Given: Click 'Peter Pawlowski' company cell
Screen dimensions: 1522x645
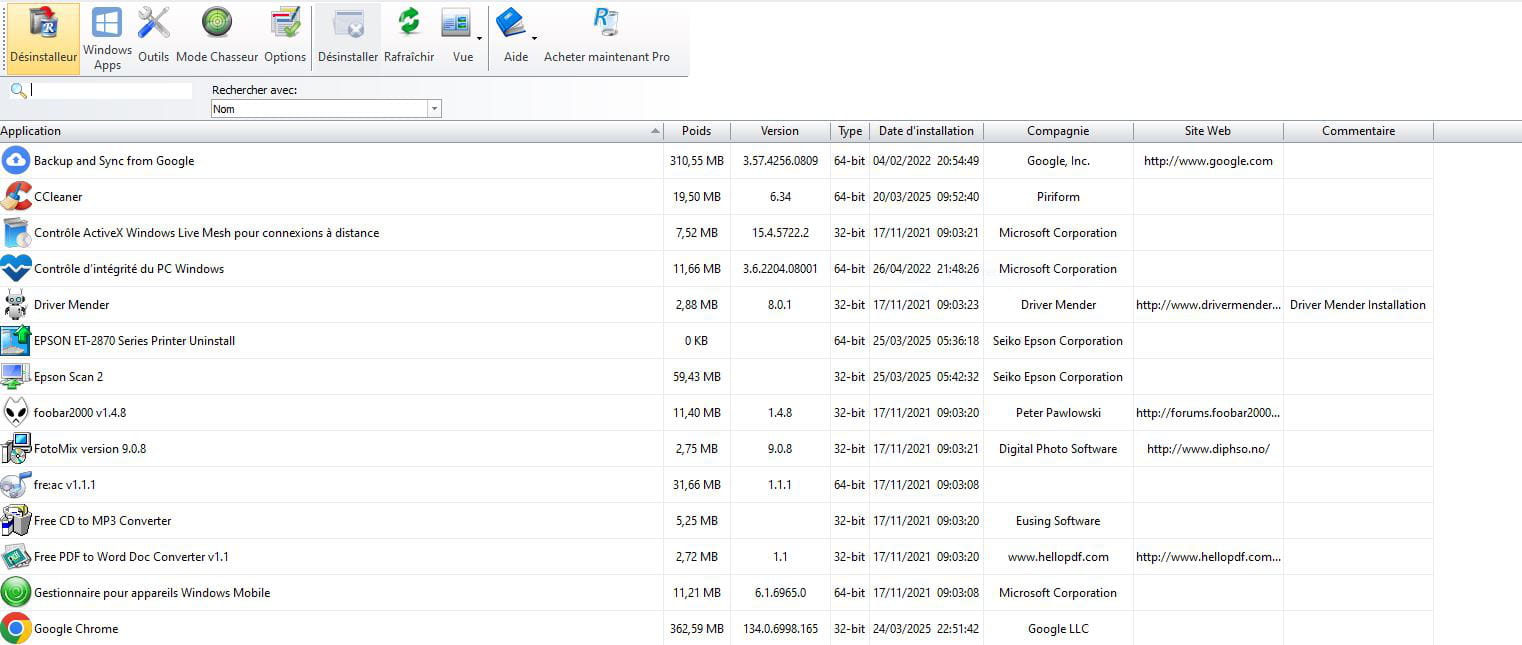Looking at the screenshot, I should (x=1058, y=413).
